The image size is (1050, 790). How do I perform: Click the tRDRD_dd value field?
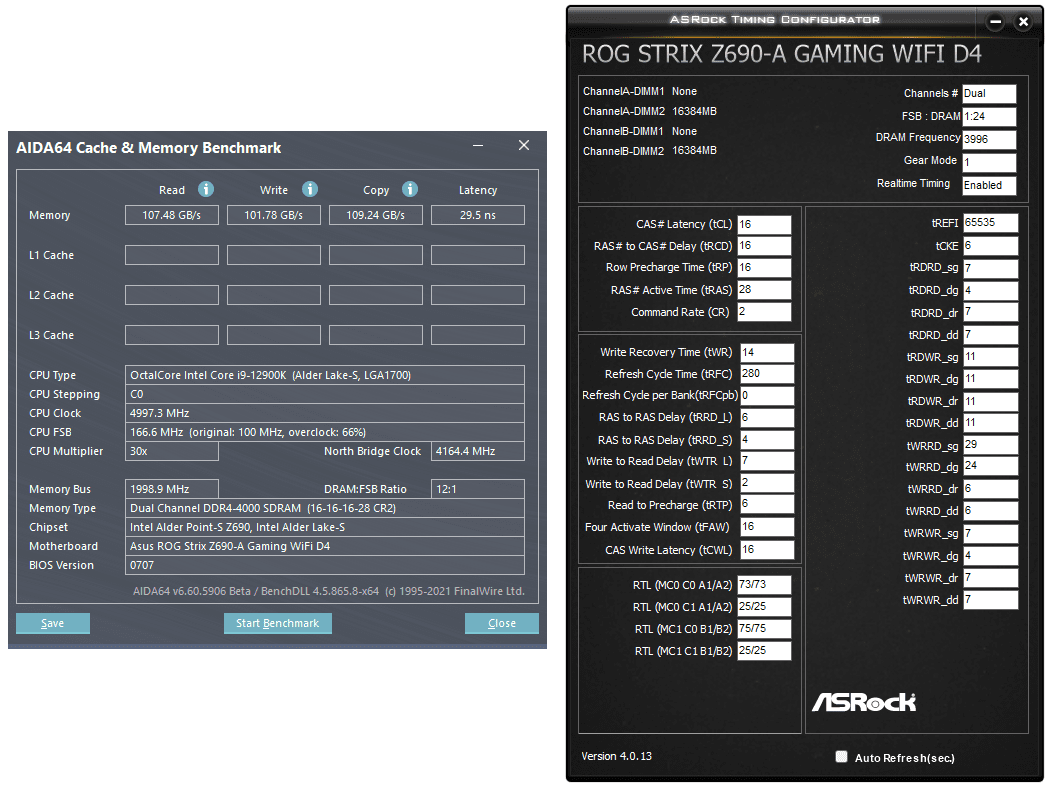pyautogui.click(x=990, y=335)
